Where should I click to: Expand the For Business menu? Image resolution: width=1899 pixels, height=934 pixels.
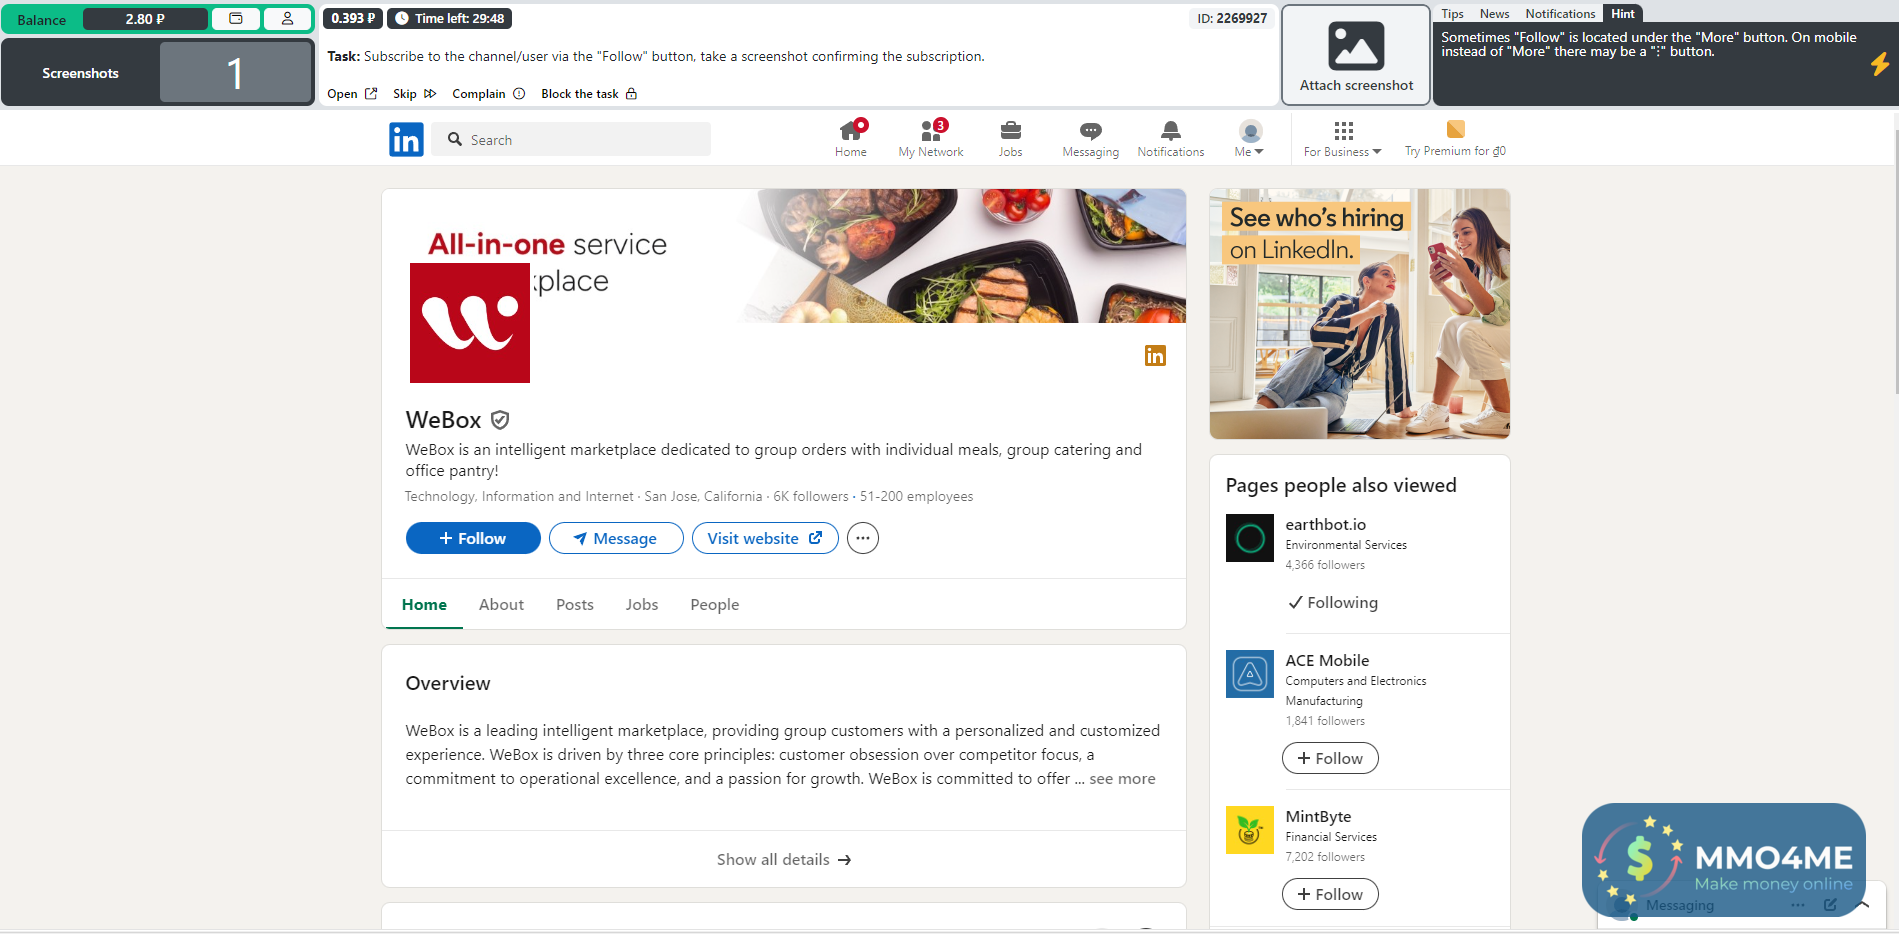tap(1343, 139)
